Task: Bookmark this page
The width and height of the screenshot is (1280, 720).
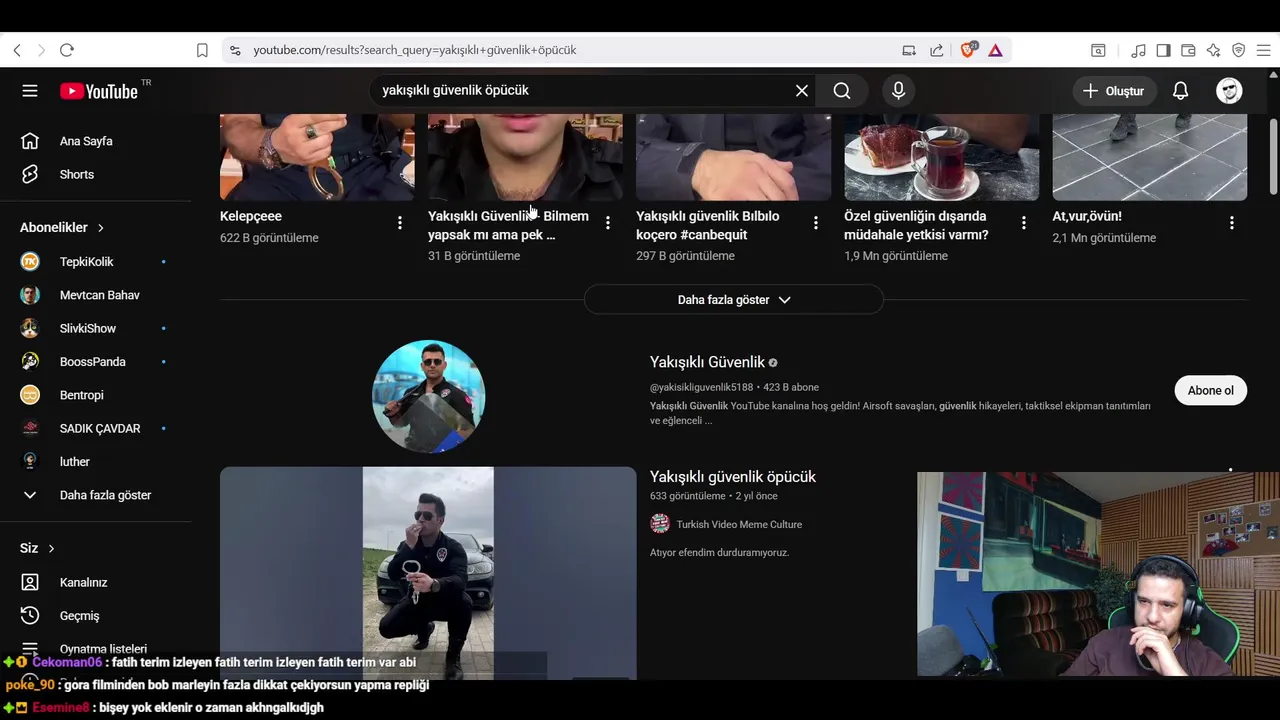Action: pos(202,50)
